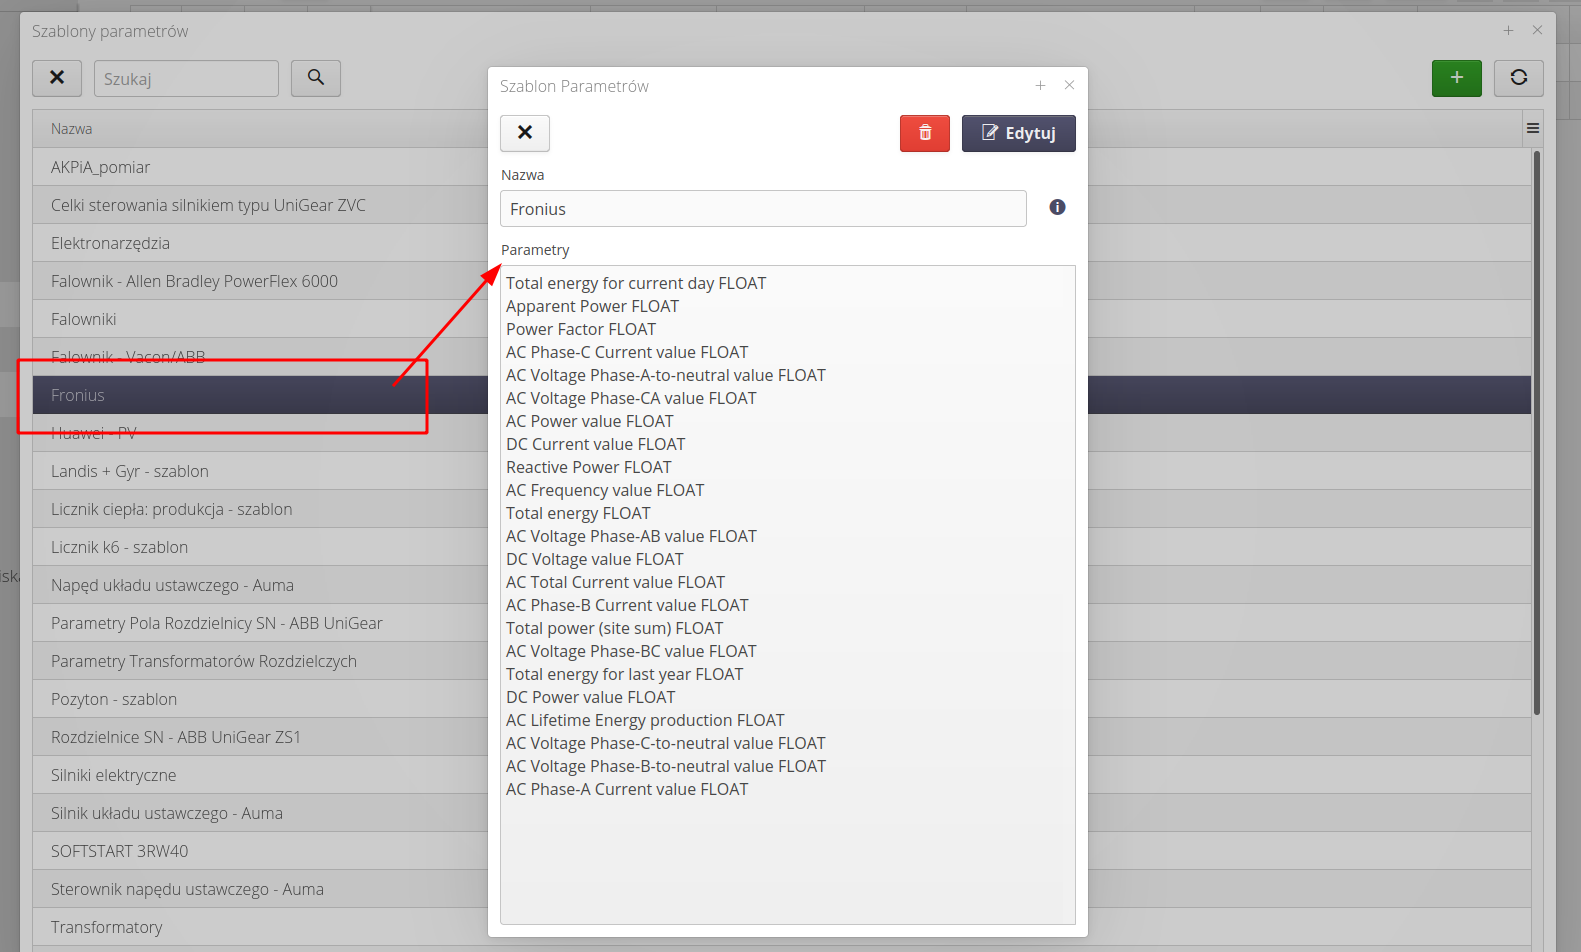Click the red trash delete button
Screen dimensions: 1581x952
pos(924,133)
